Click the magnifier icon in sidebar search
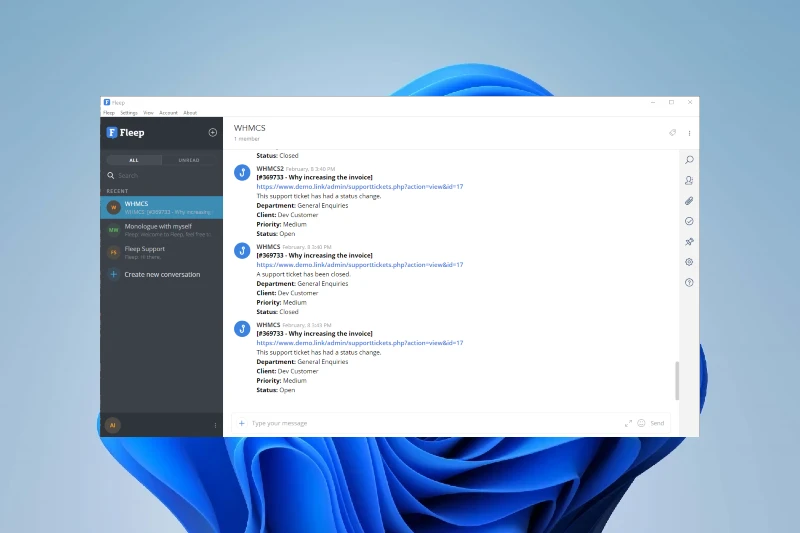Viewport: 800px width, 533px height. pyautogui.click(x=111, y=175)
